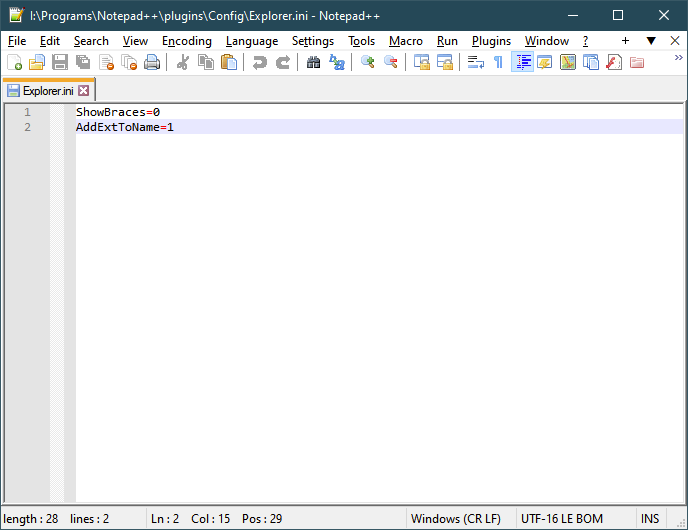Paste from clipboard with Paste icon
The width and height of the screenshot is (688, 530).
click(229, 62)
